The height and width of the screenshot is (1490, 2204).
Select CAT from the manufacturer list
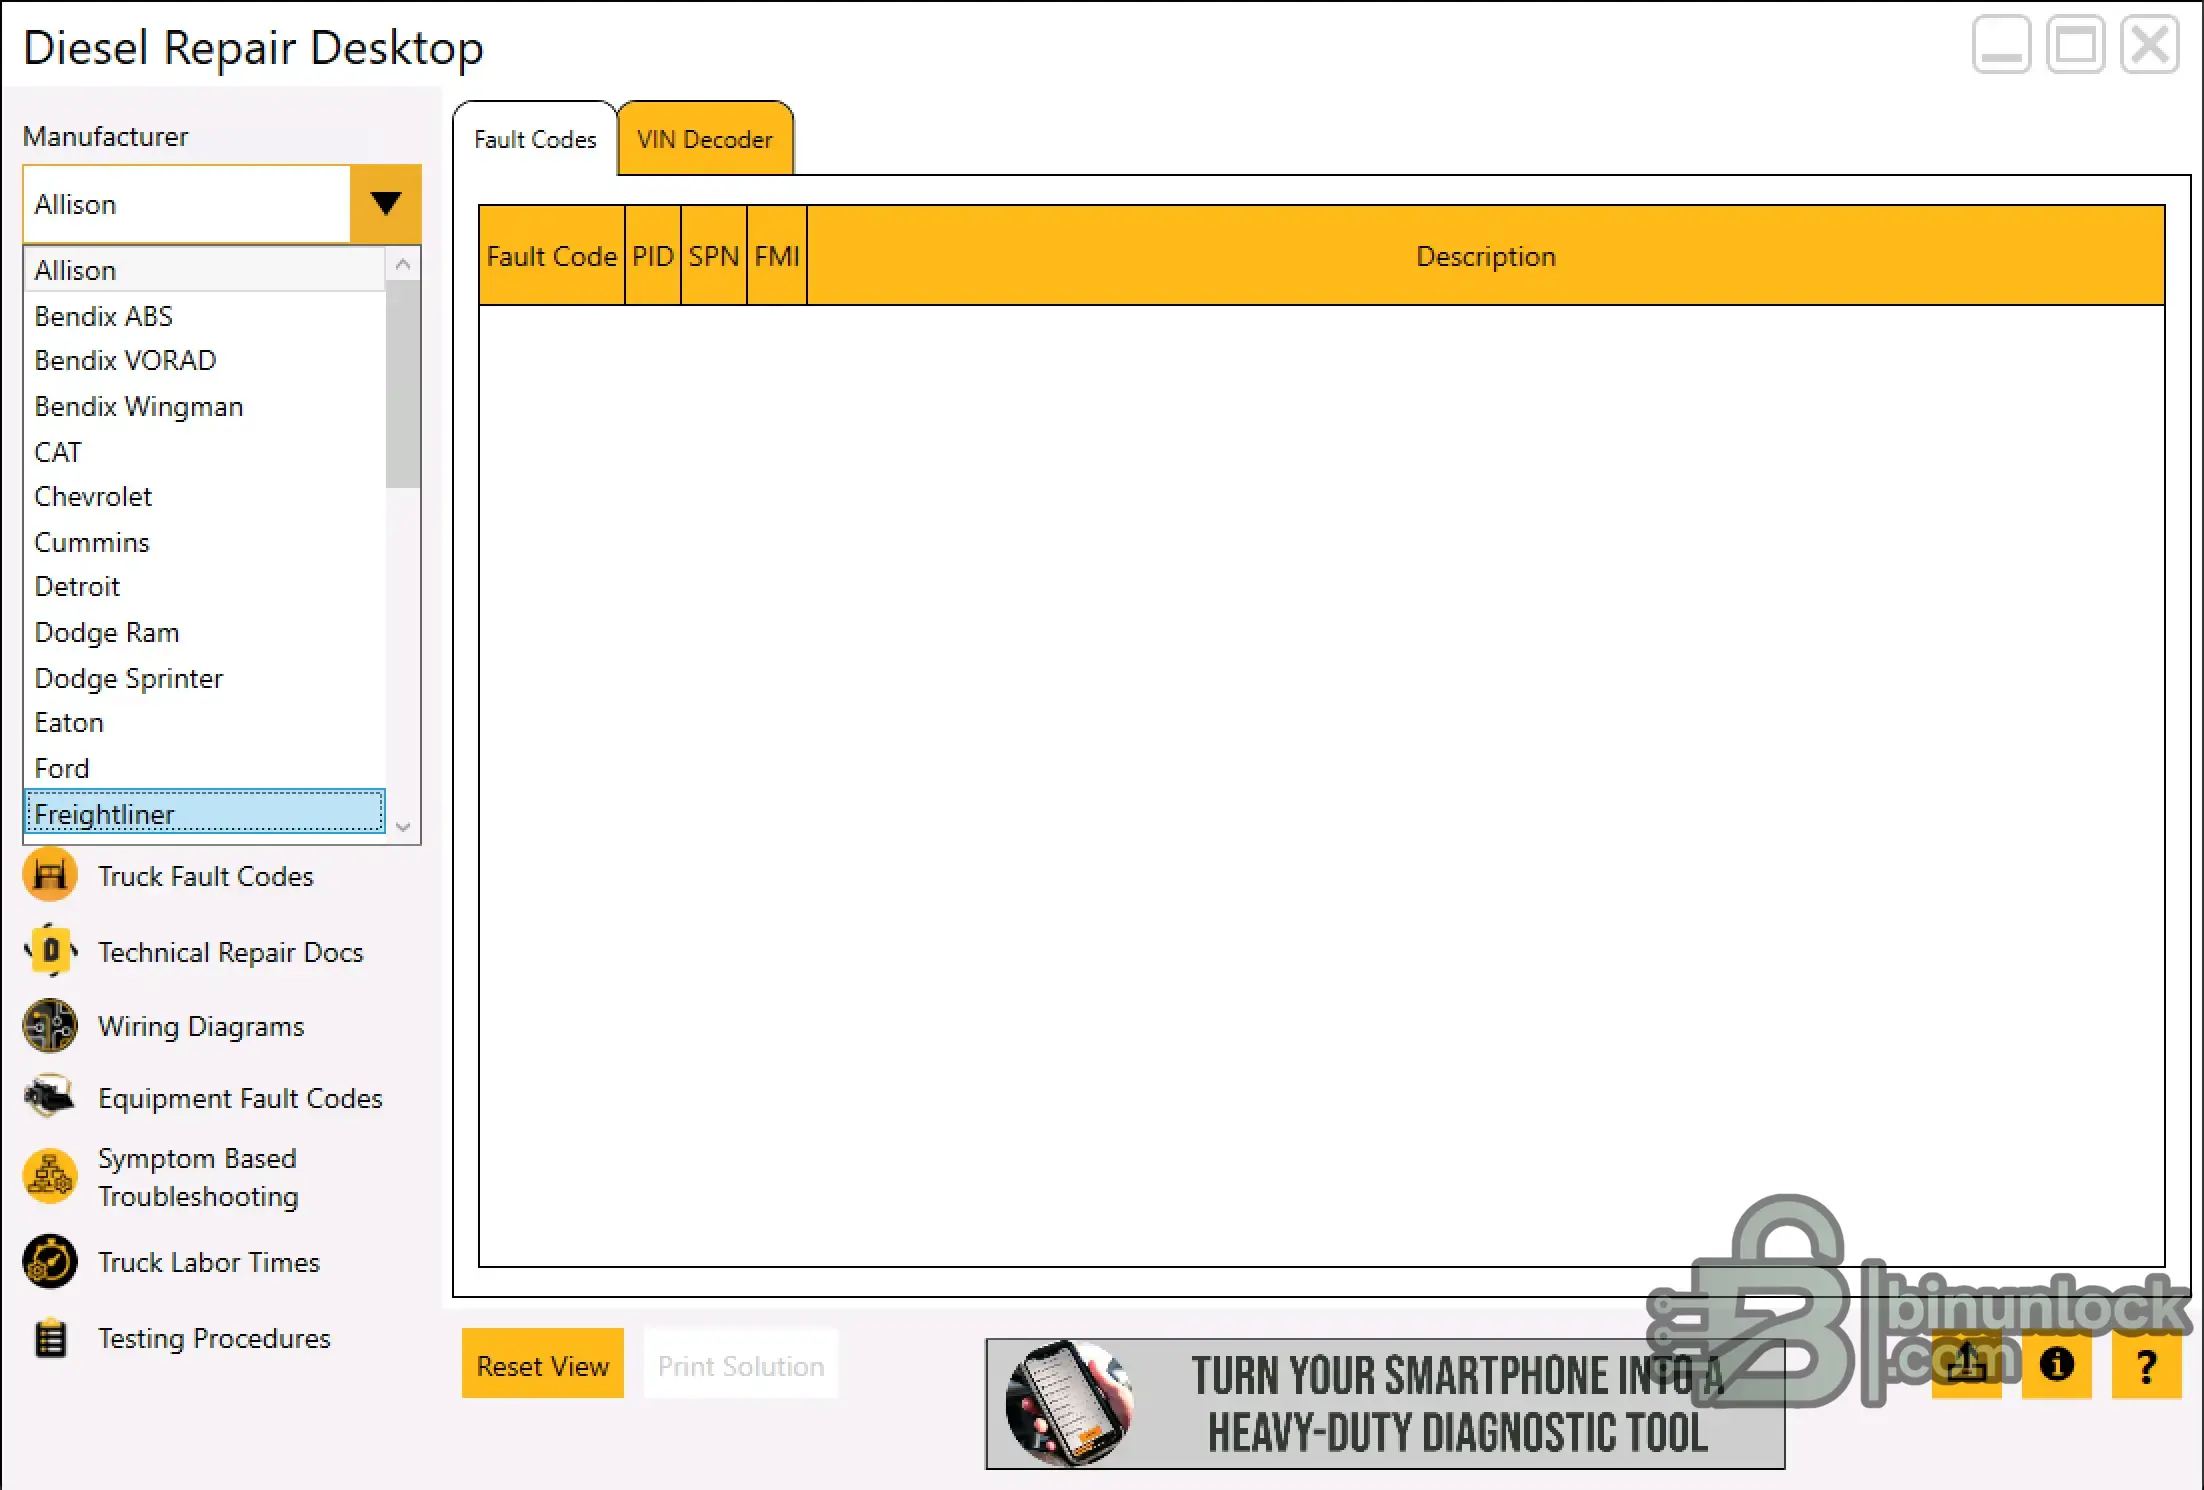[204, 452]
